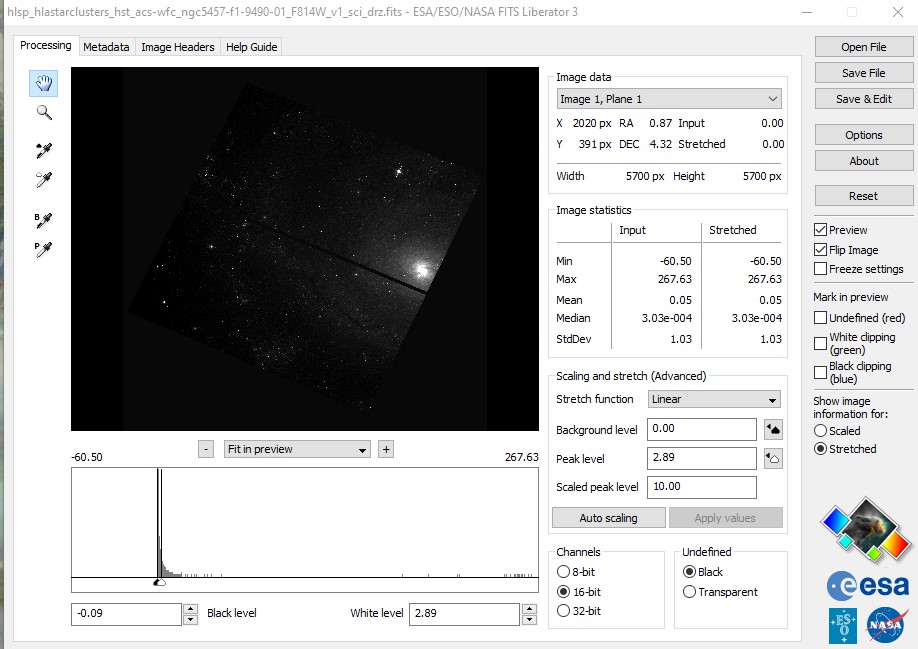Image resolution: width=918 pixels, height=649 pixels.
Task: Enable White clipping (green) marking
Action: [820, 344]
